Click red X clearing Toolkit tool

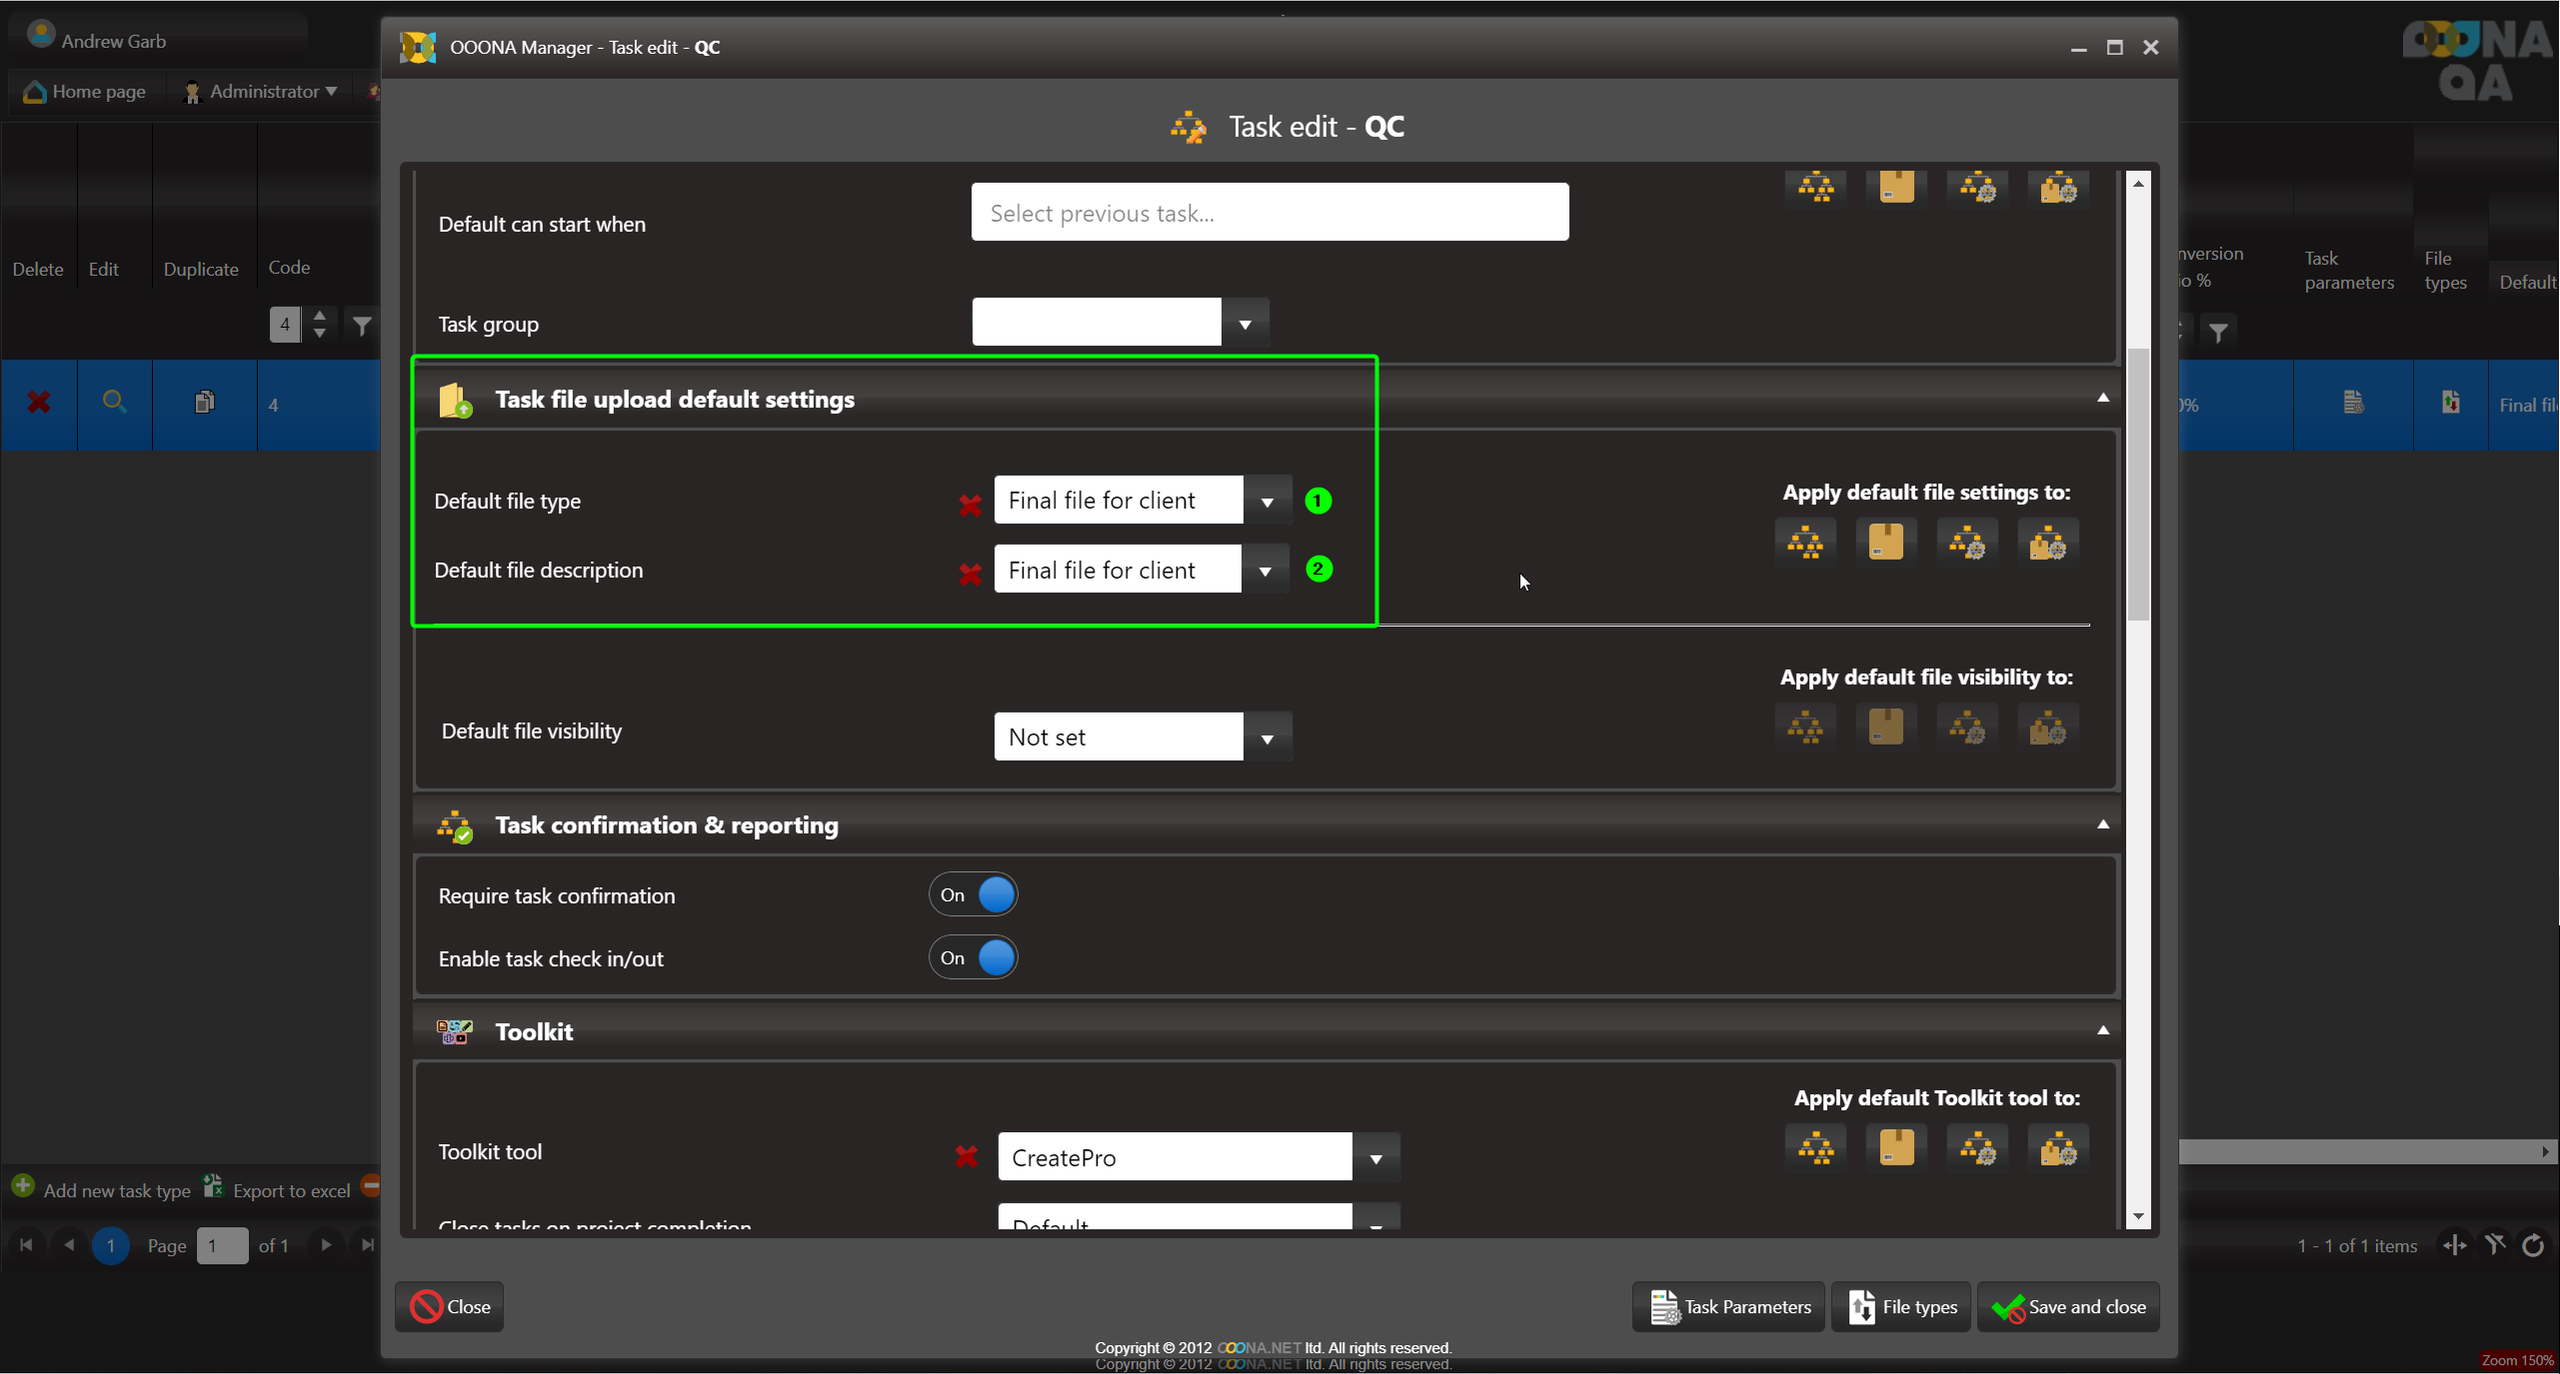point(966,1156)
